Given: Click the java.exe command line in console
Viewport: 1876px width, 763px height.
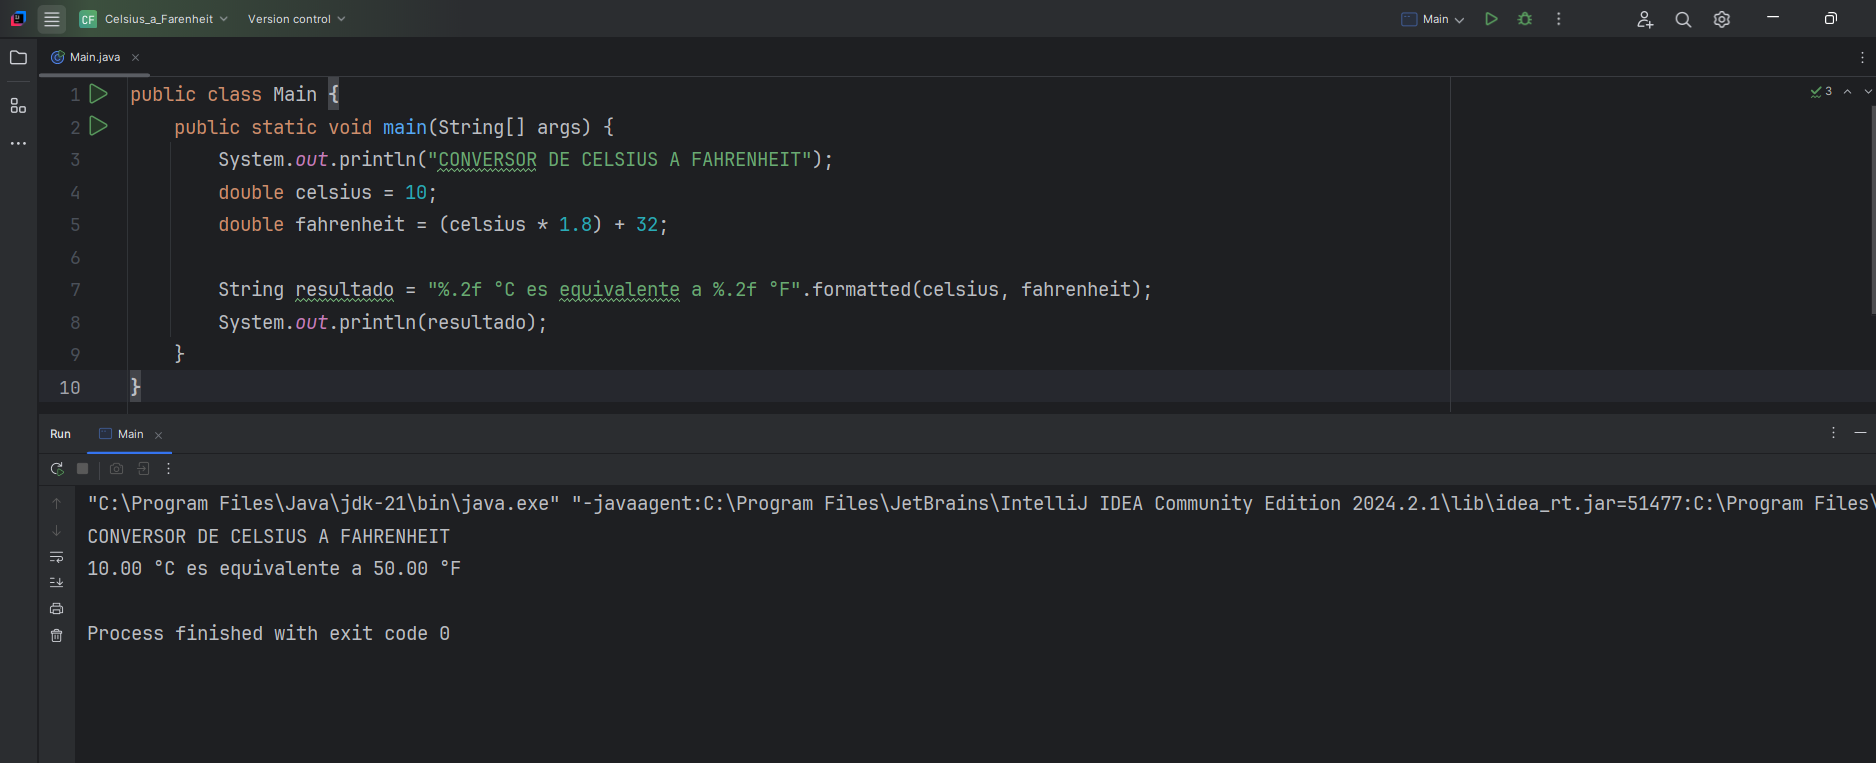Looking at the screenshot, I should pos(980,503).
